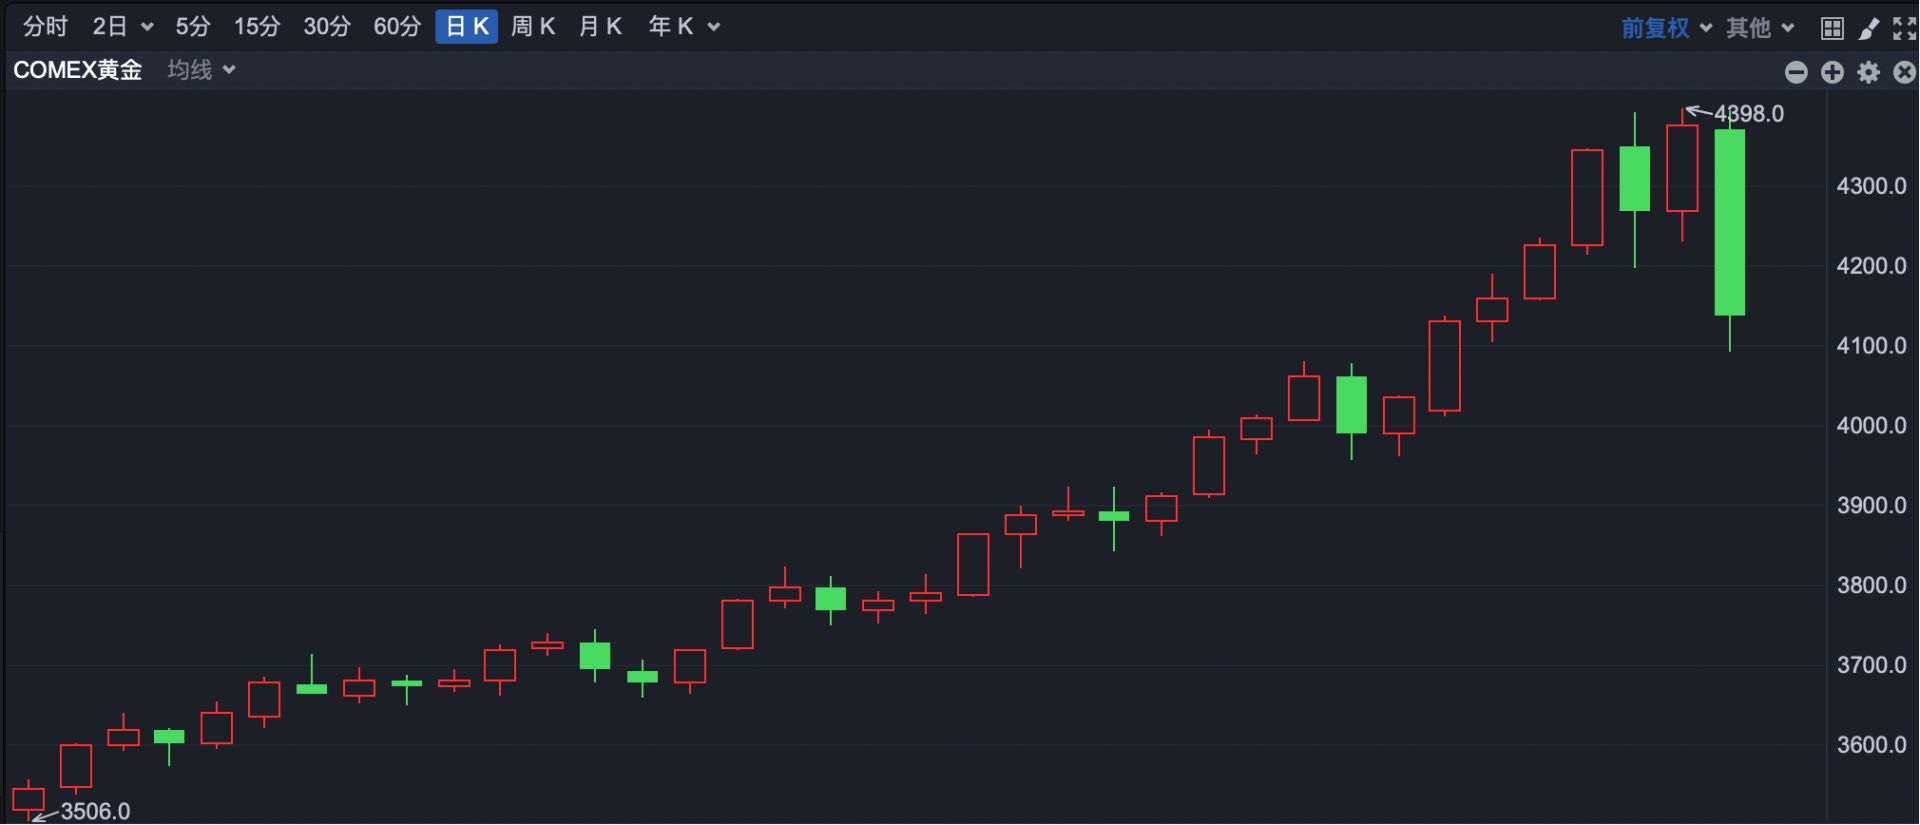
Task: Click the last large green candlestick
Action: [x=1729, y=222]
